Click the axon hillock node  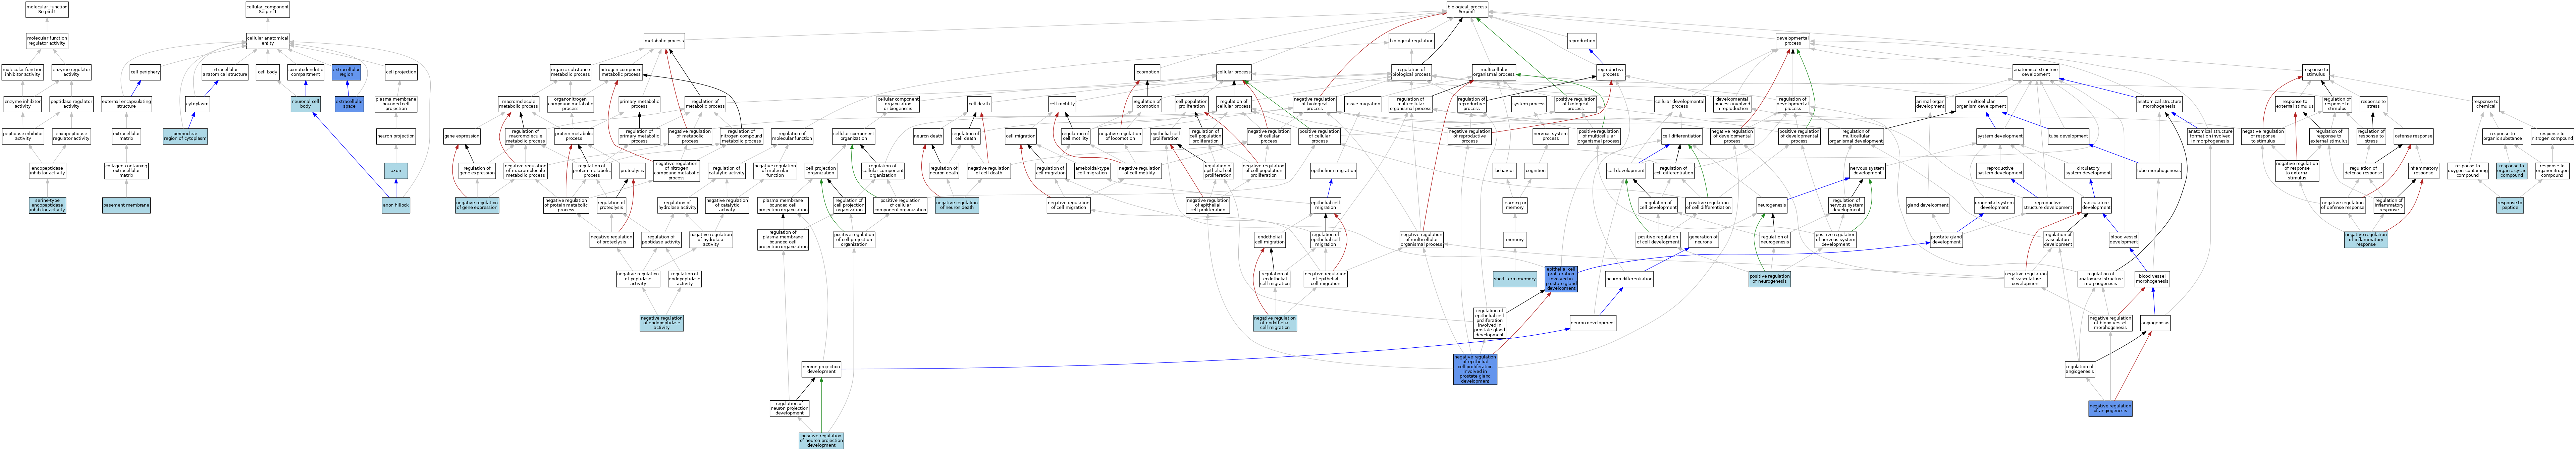(396, 205)
